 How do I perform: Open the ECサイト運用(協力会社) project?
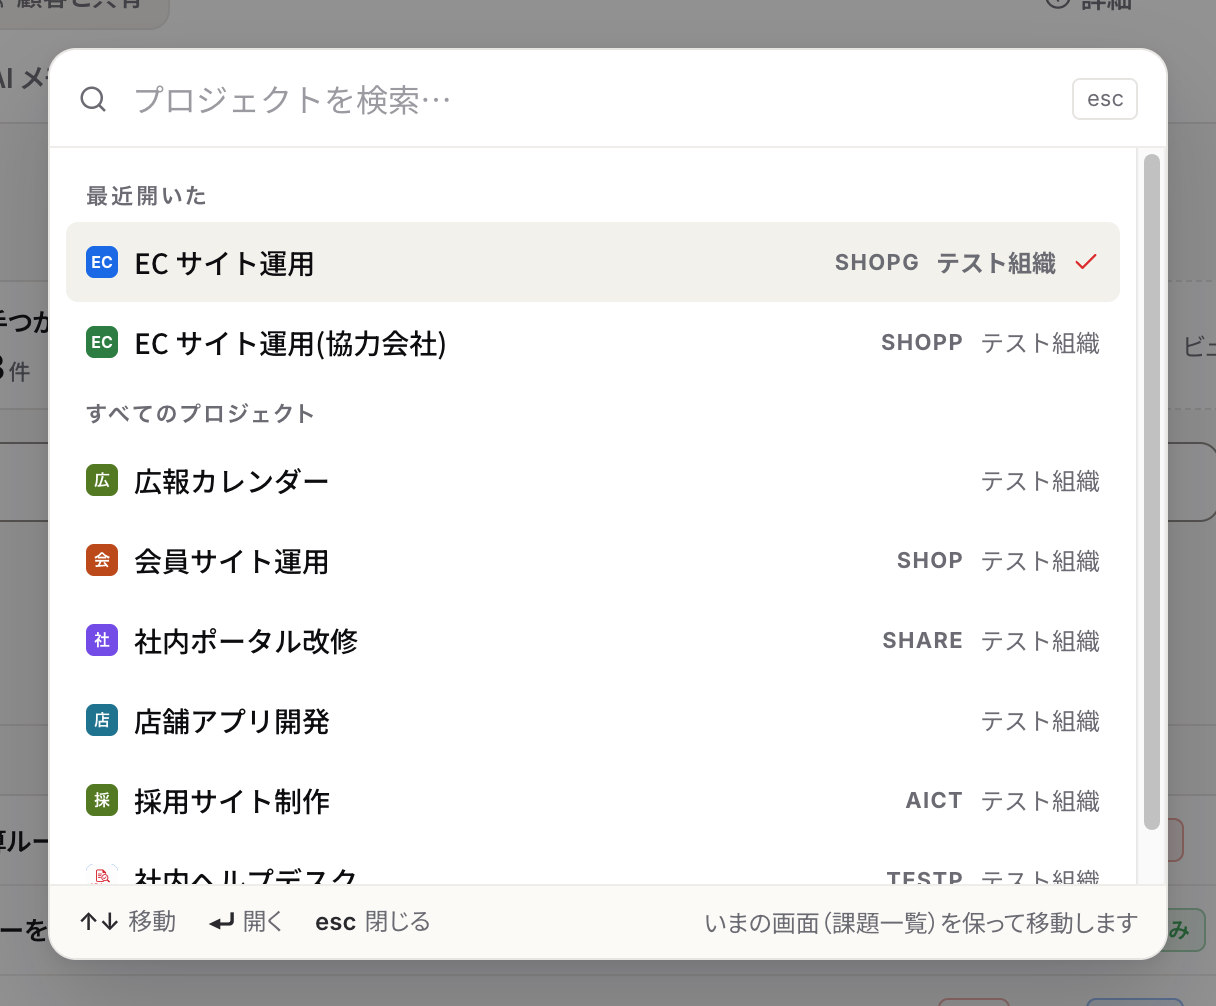coord(593,342)
